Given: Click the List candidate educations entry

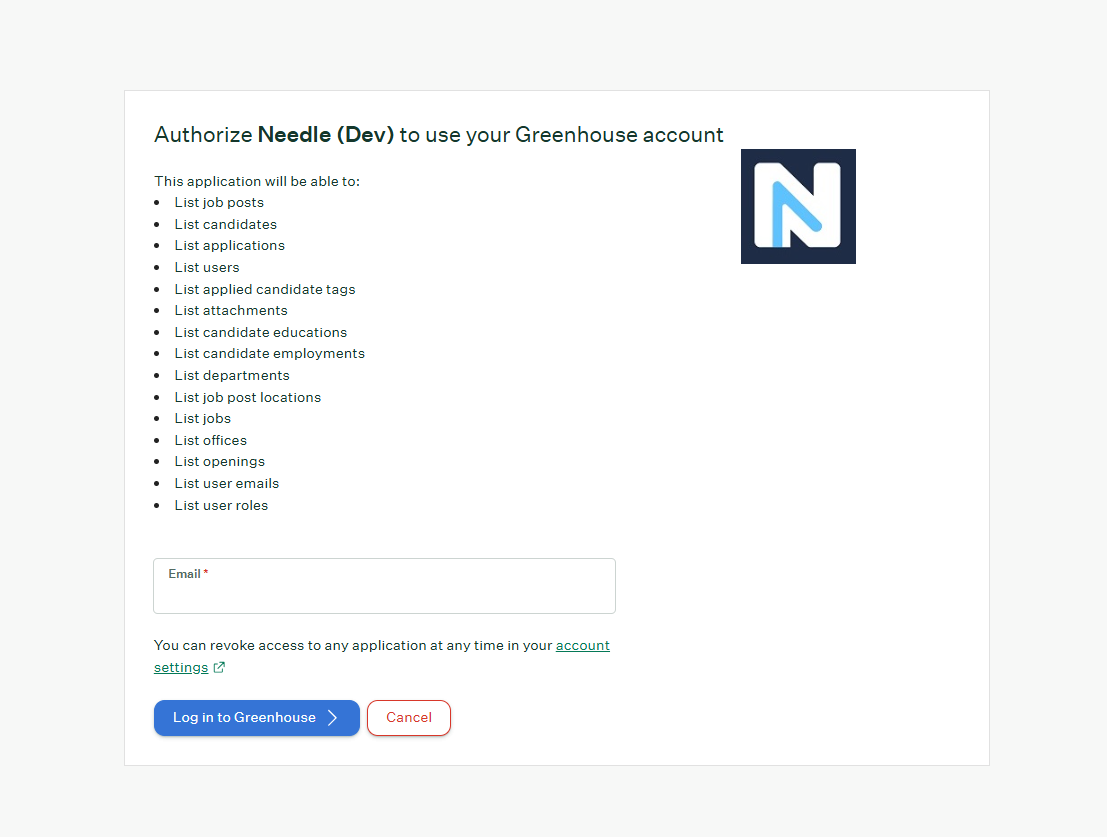Looking at the screenshot, I should [261, 333].
